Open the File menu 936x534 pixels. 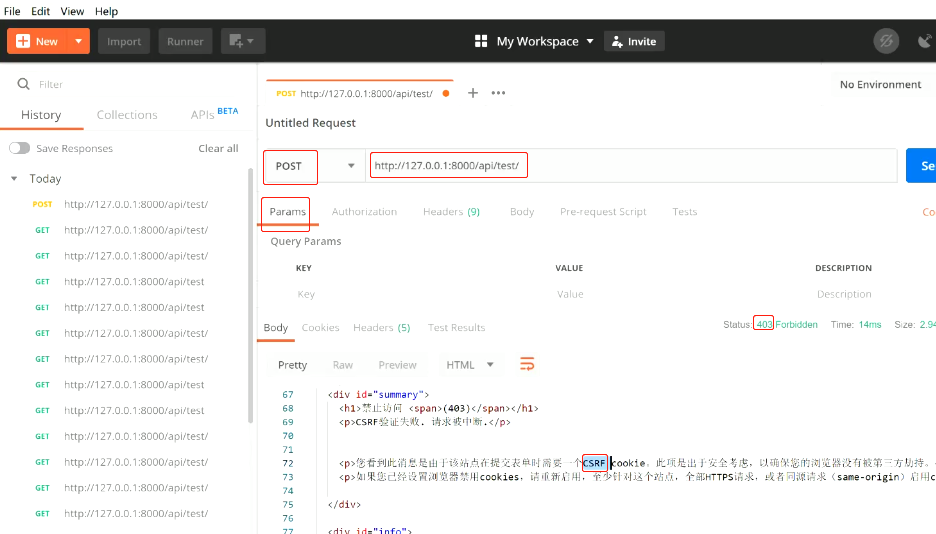click(x=12, y=11)
